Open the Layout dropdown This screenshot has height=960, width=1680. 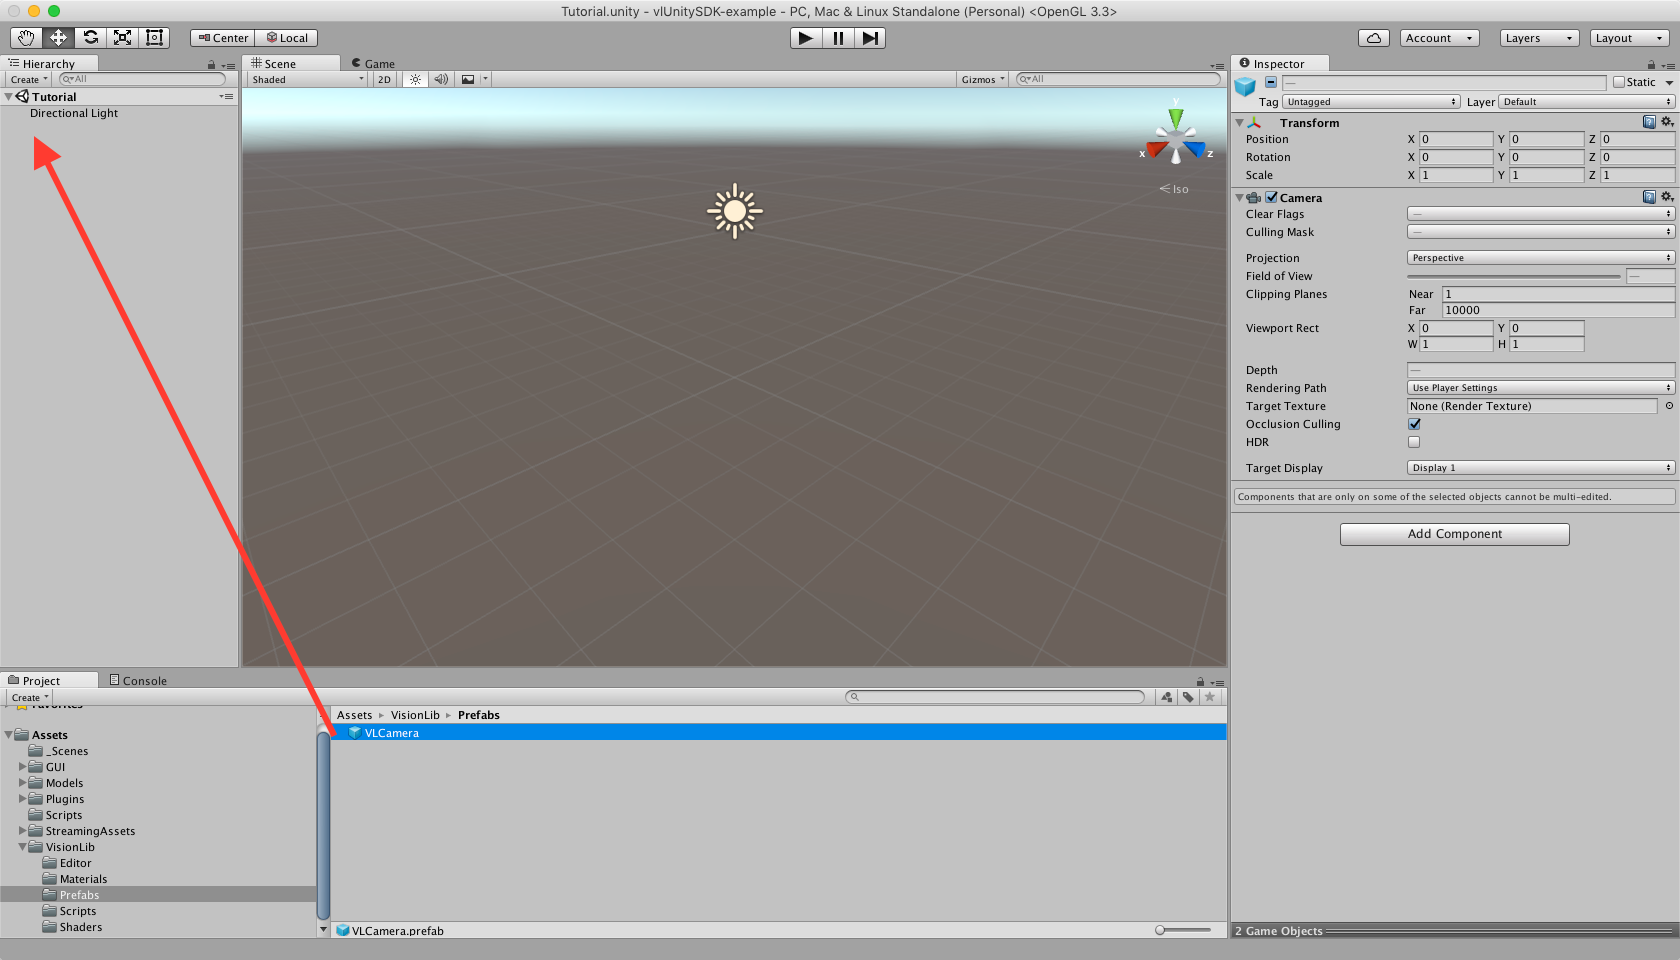[1629, 38]
